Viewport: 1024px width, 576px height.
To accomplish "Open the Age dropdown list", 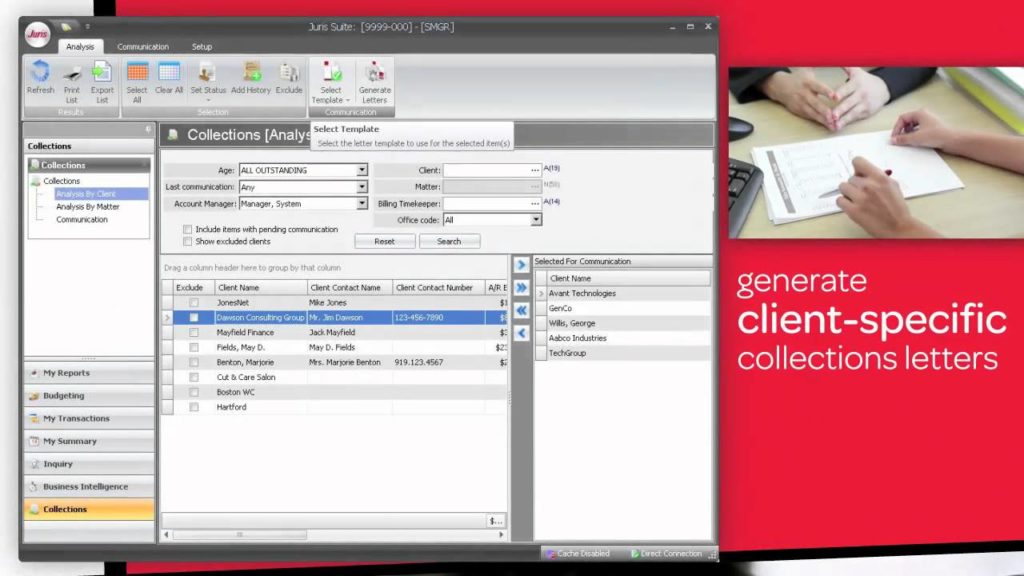I will (362, 171).
